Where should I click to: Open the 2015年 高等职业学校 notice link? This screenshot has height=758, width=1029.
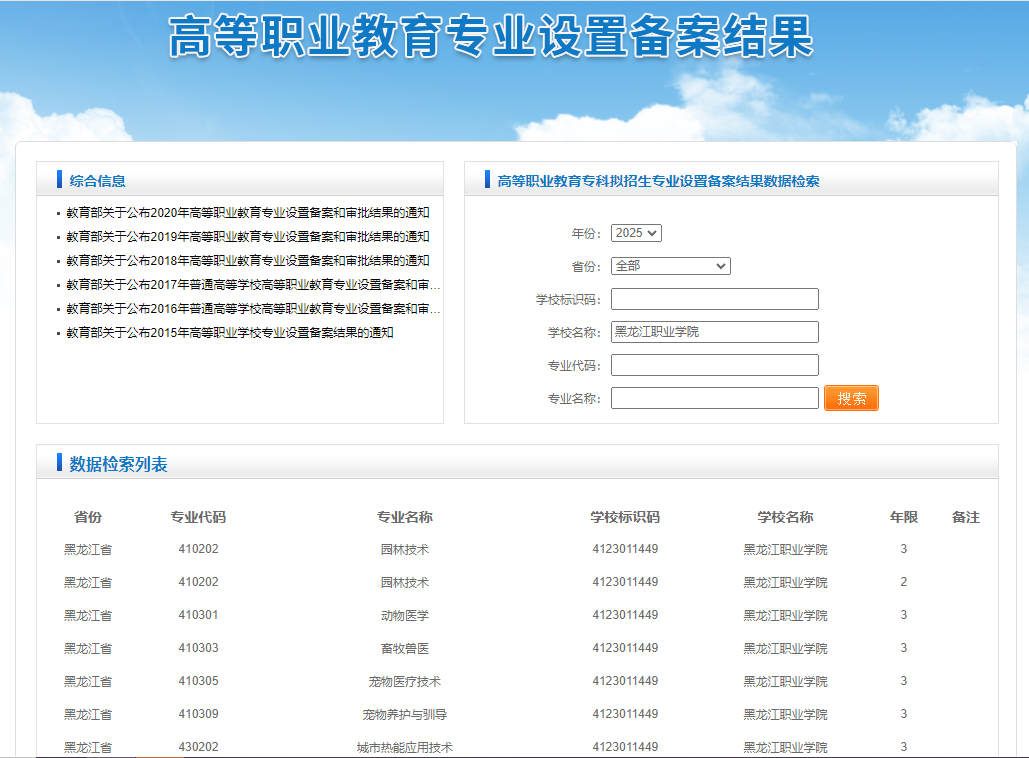click(230, 332)
